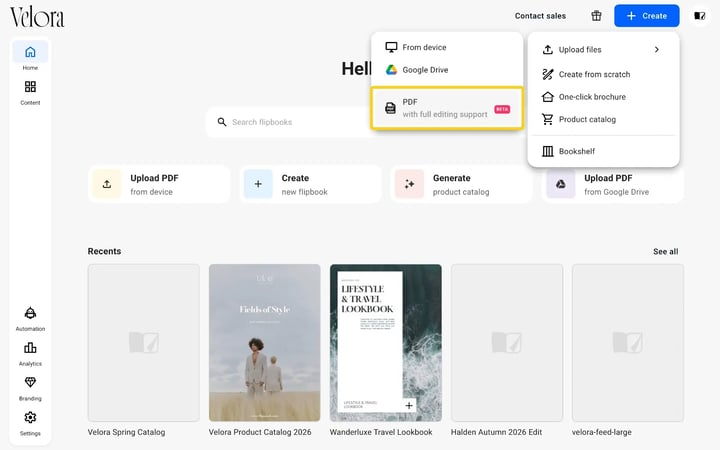This screenshot has height=450, width=720.
Task: Click Halden Autumn 2026 Edit title text
Action: (x=496, y=432)
